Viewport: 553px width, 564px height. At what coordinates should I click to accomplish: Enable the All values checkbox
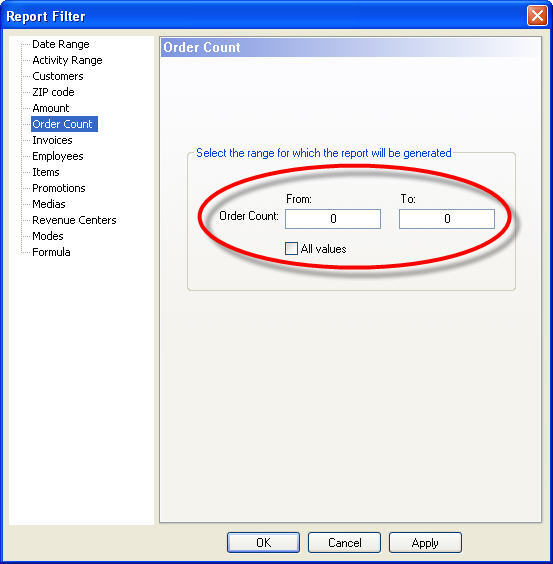(x=291, y=249)
